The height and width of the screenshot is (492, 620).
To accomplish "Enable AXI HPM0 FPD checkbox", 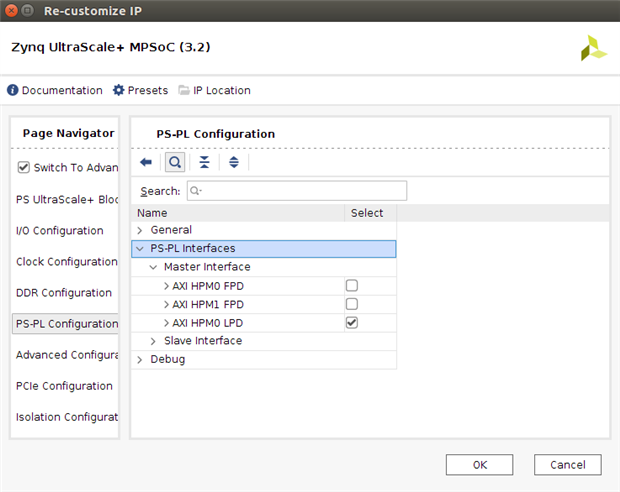I will [351, 286].
